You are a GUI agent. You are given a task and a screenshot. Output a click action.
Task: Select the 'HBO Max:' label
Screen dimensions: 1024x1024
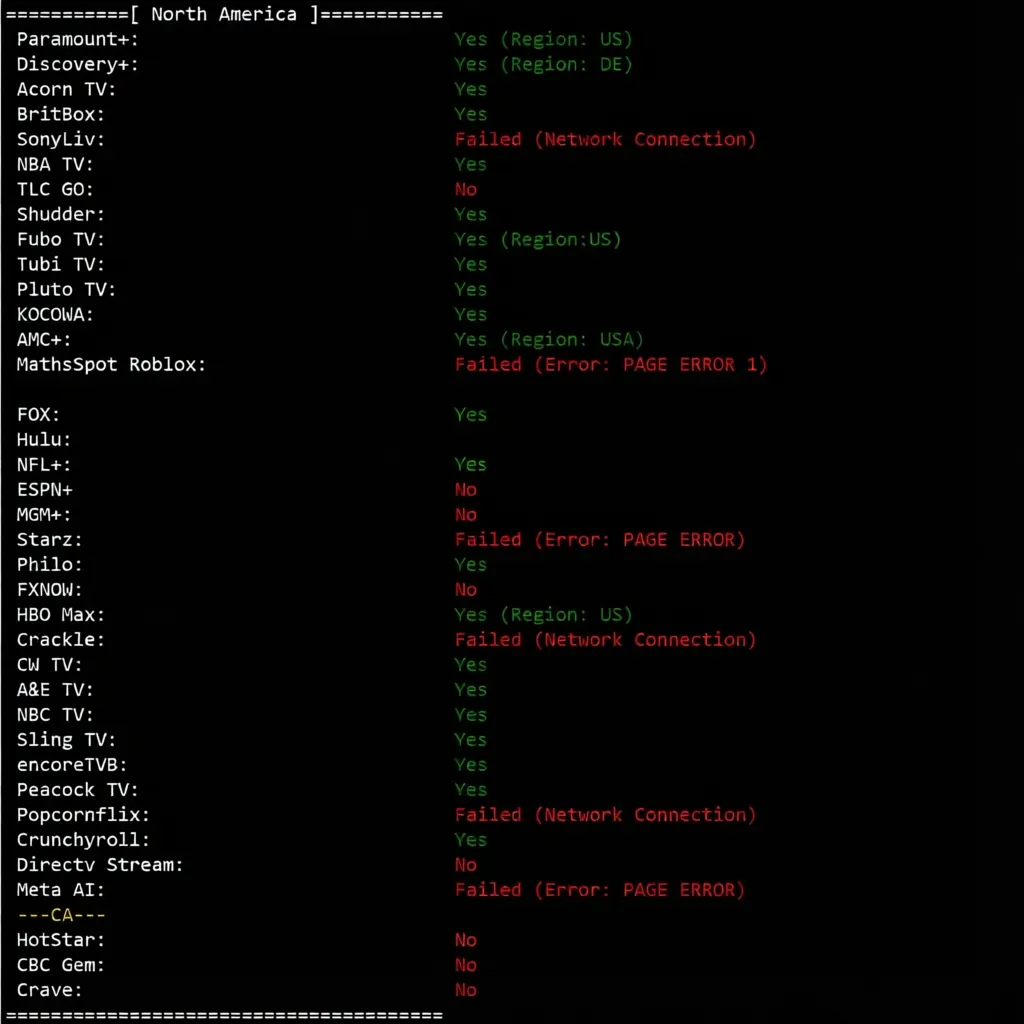[x=61, y=615]
